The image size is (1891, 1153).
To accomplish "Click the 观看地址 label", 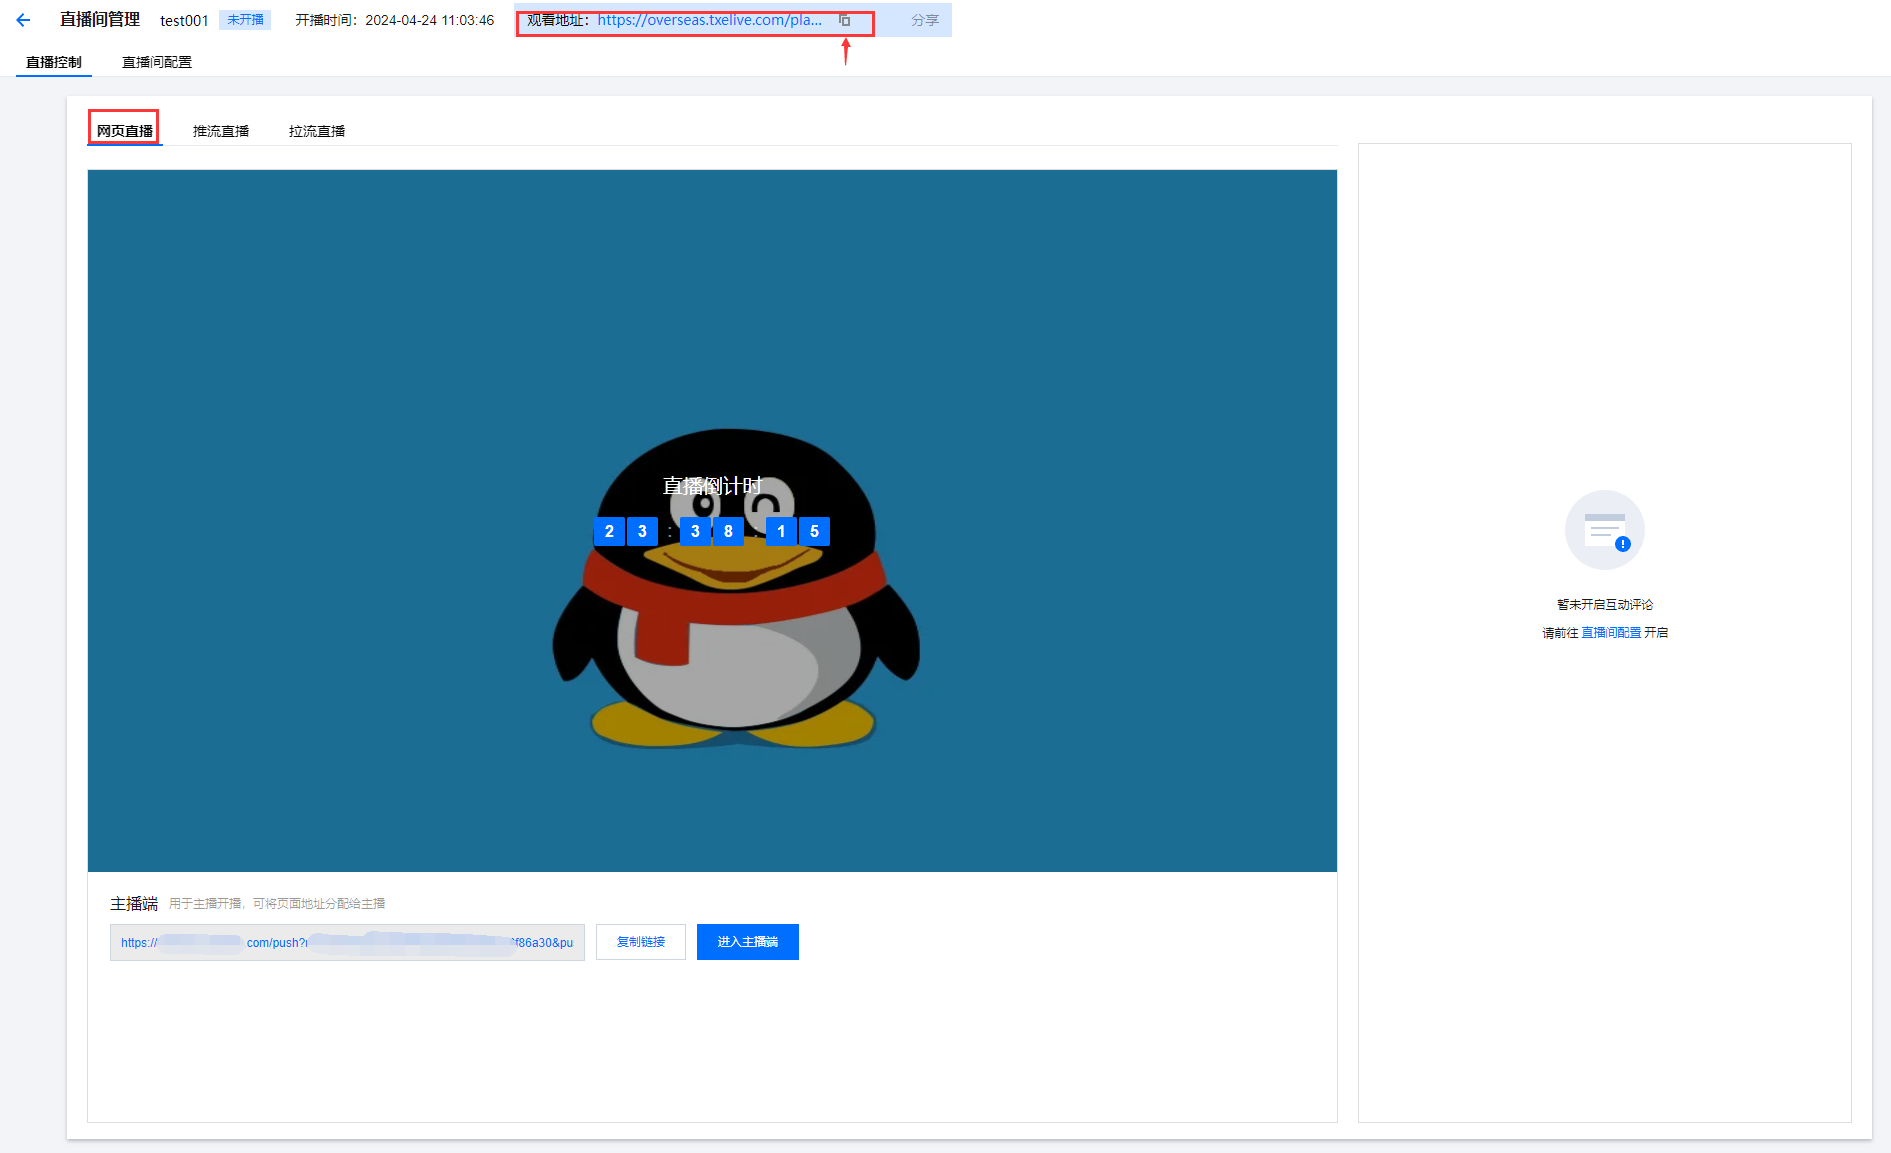I will click(558, 20).
